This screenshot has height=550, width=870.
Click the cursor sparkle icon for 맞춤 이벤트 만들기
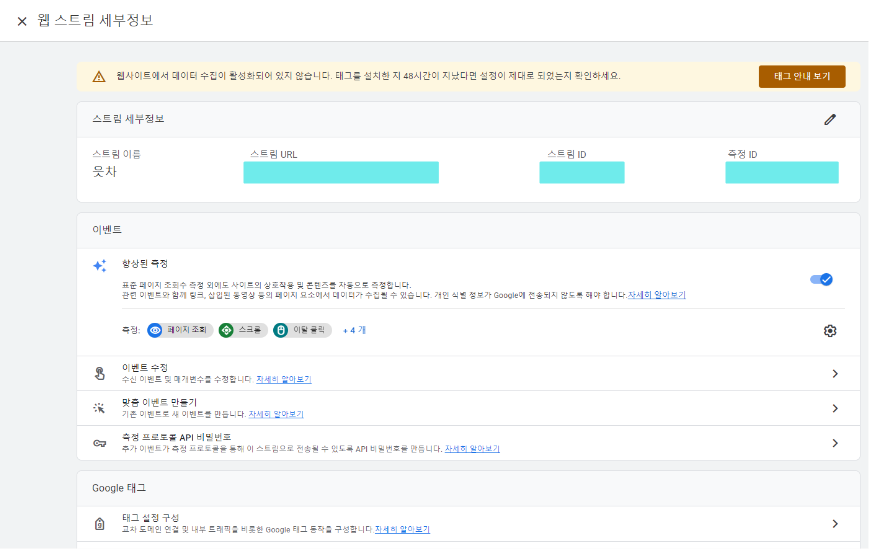99,408
